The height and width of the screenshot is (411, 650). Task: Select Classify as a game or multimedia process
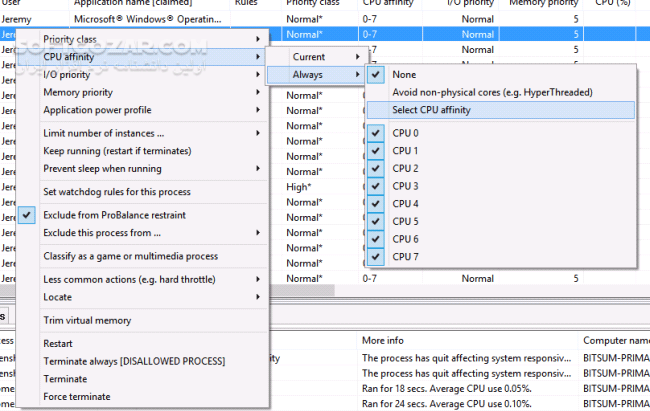pos(130,256)
